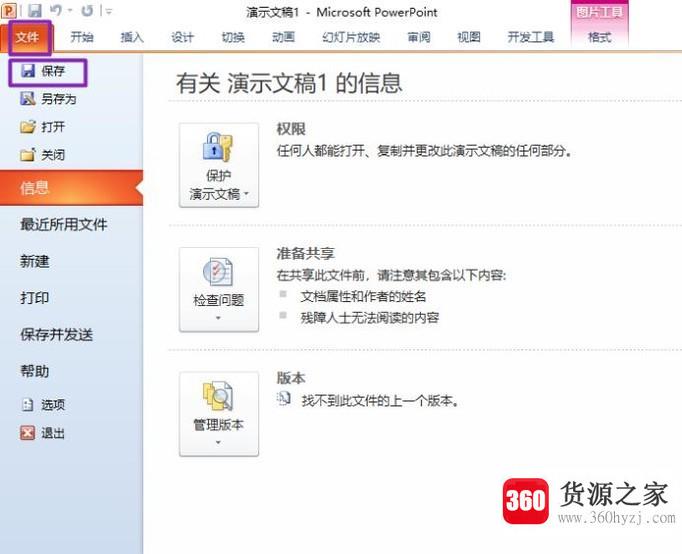This screenshot has height=554, width=682.
Task: Open the undo history dropdown arrow
Action: pos(70,10)
